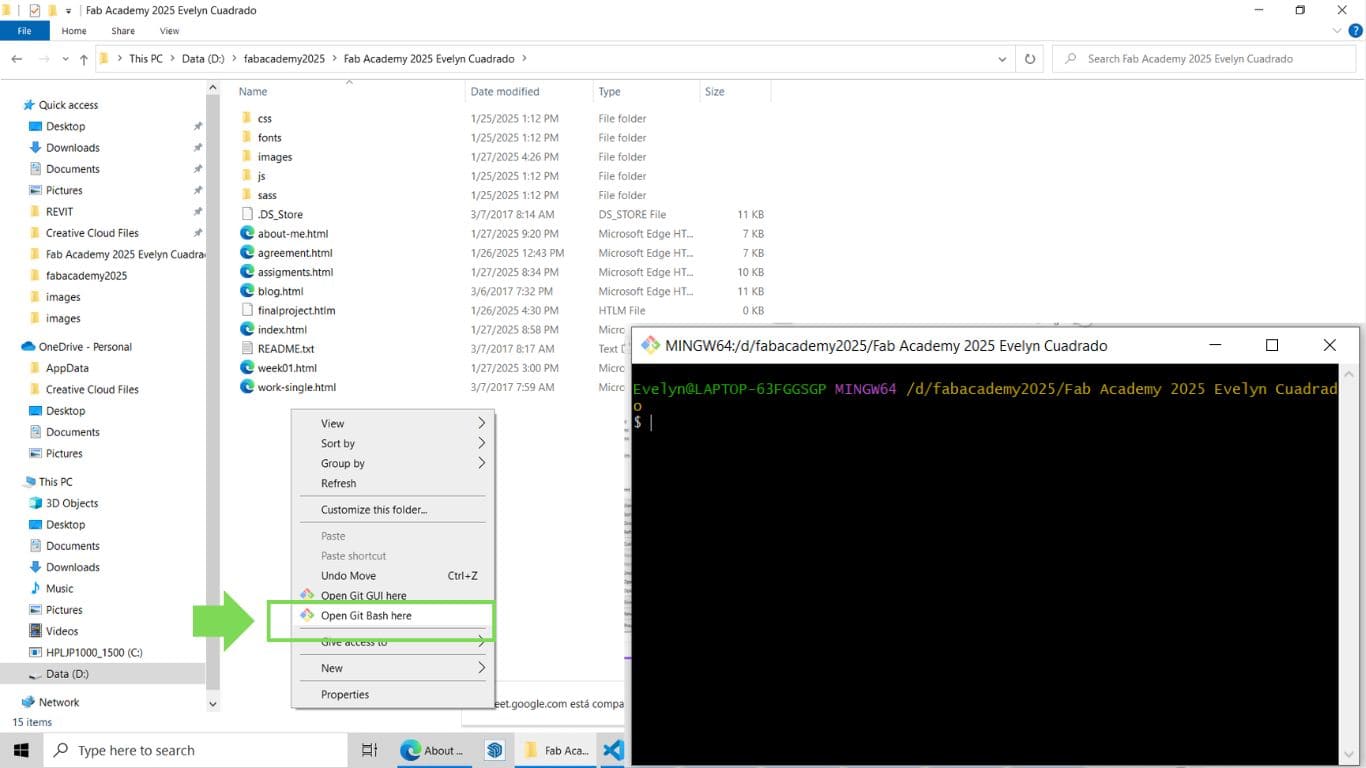The height and width of the screenshot is (768, 1366).
Task: Open Visual Studio Code from the taskbar
Action: point(613,750)
